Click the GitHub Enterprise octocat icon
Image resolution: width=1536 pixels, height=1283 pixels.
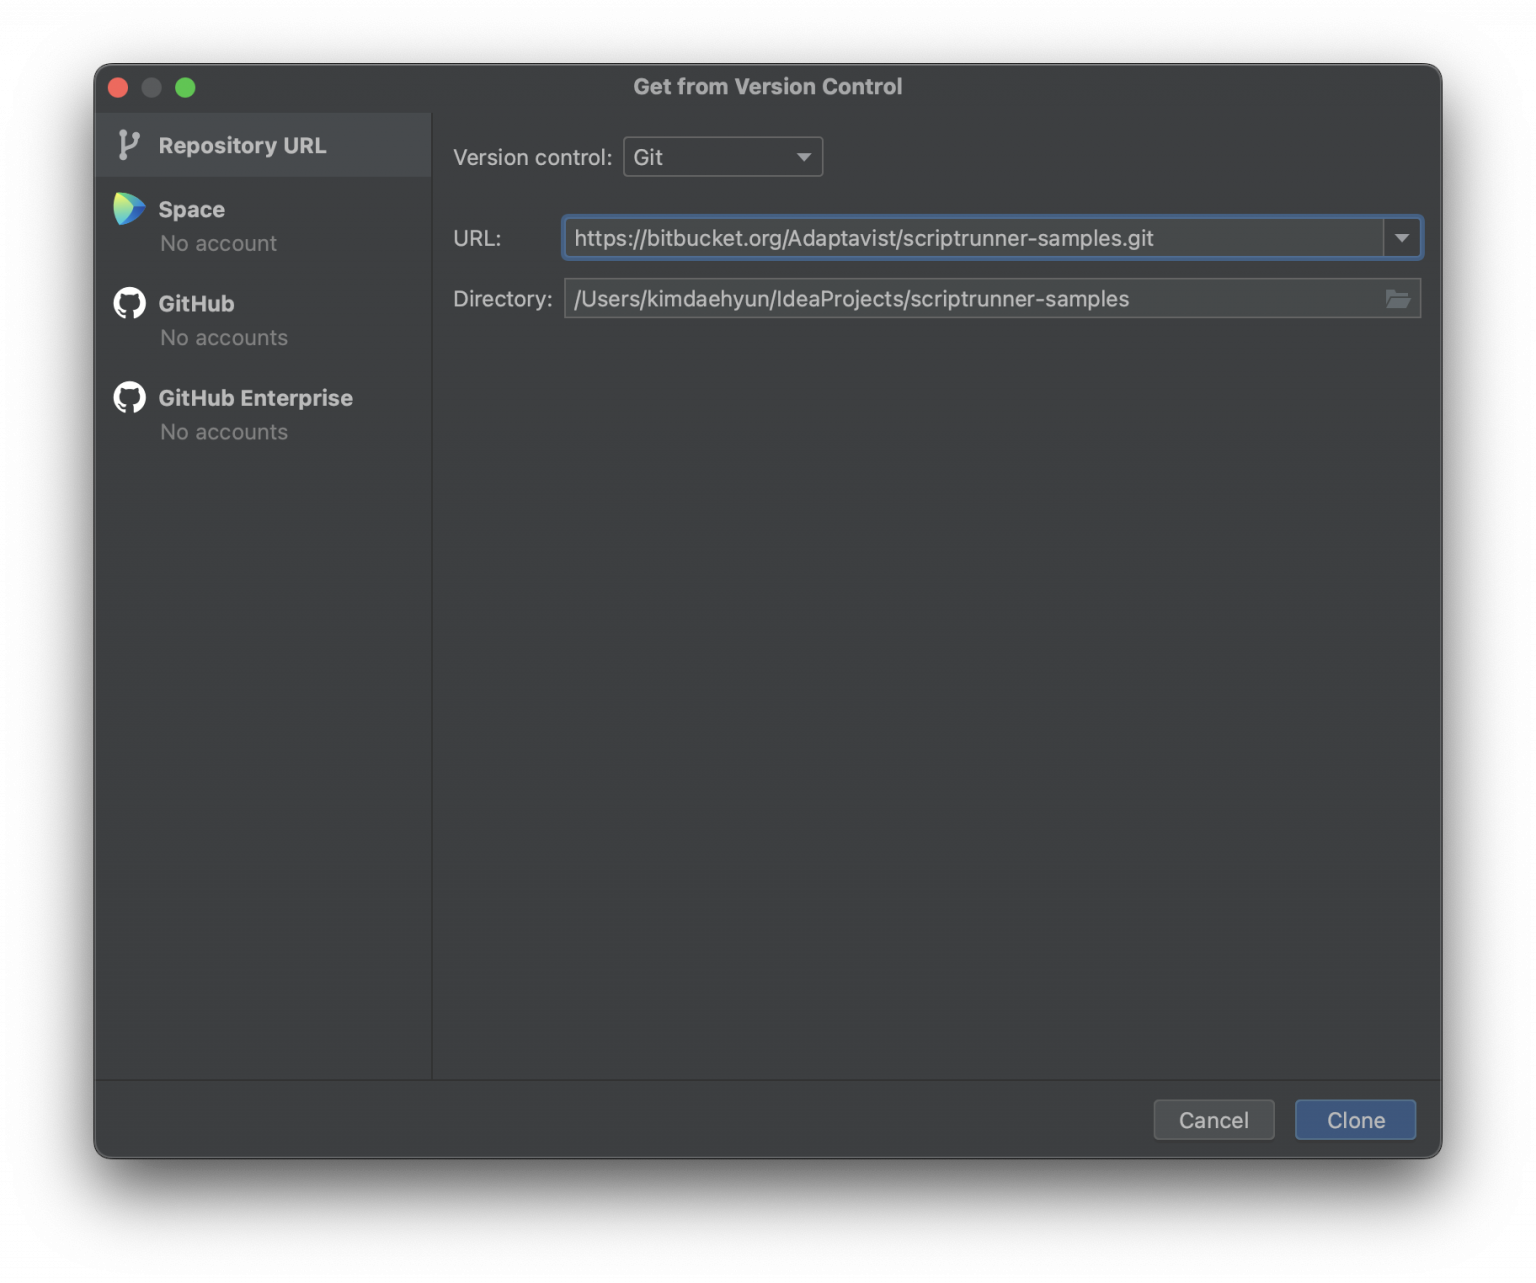coord(129,398)
